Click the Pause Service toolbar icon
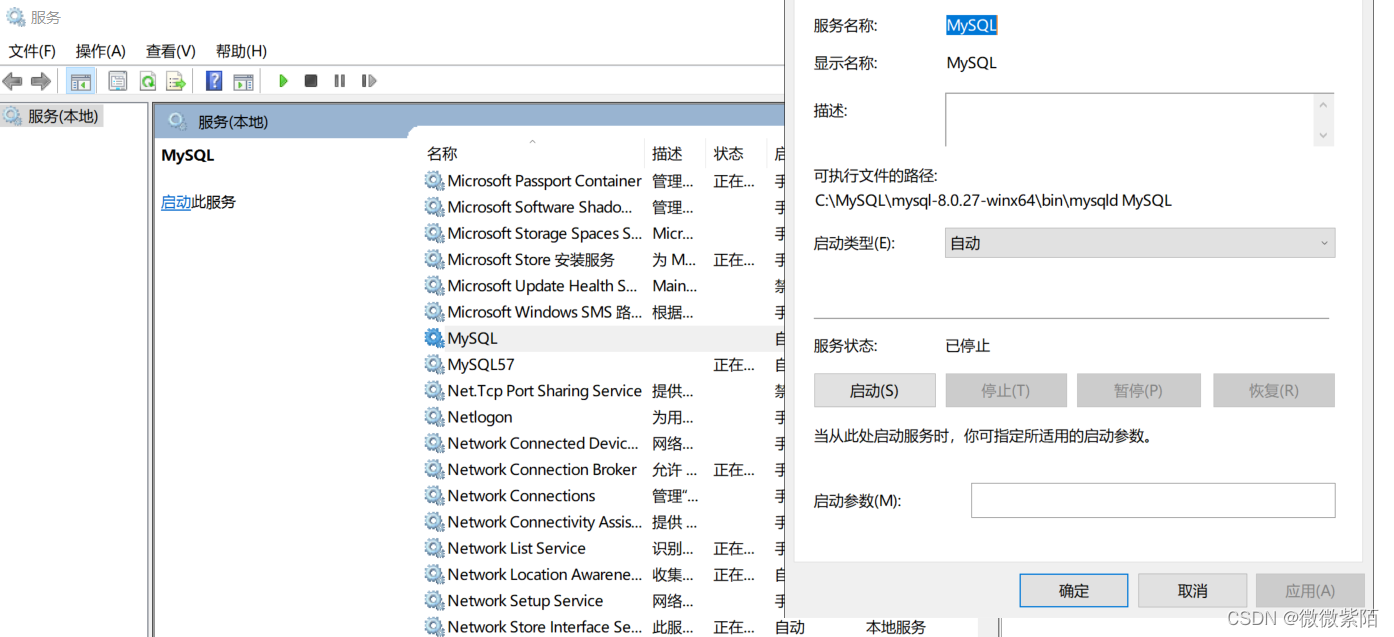The height and width of the screenshot is (637, 1394). click(x=340, y=81)
